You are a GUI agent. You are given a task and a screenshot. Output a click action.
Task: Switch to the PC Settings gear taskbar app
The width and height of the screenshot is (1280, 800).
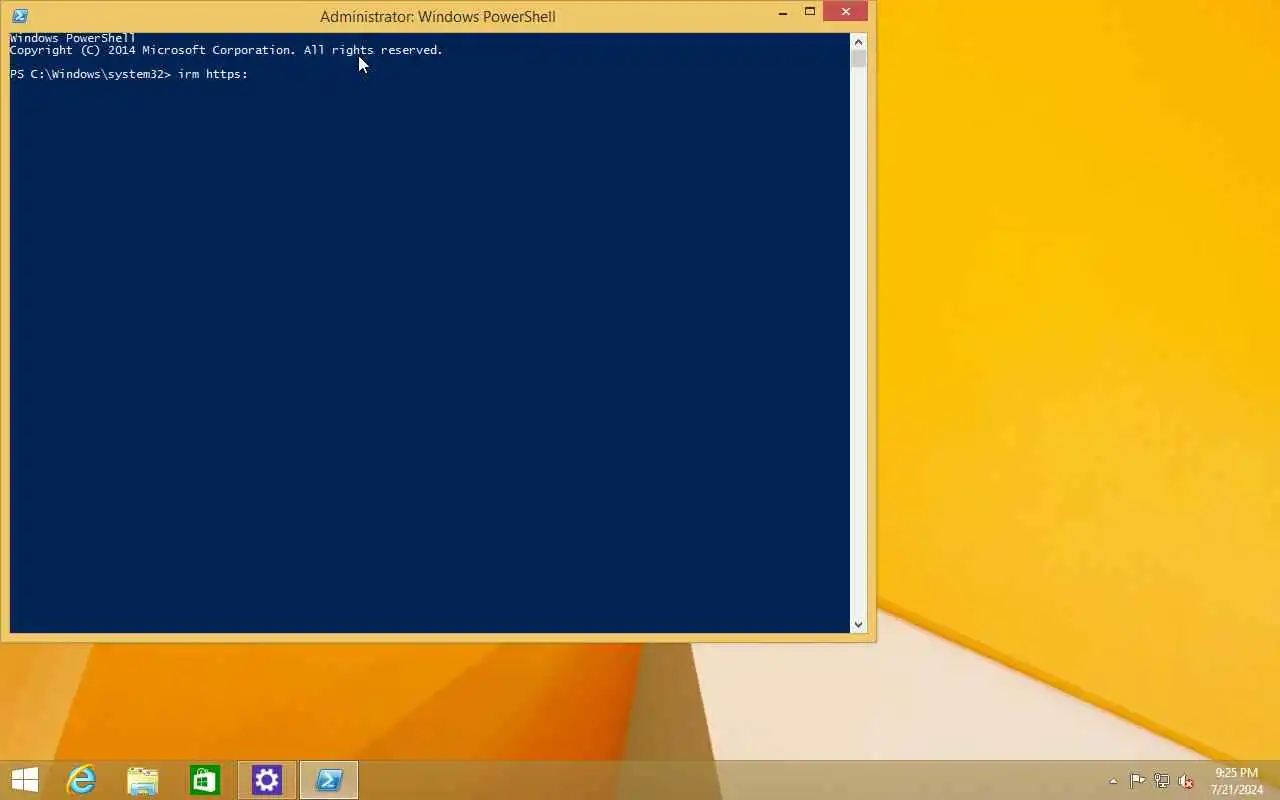tap(267, 780)
